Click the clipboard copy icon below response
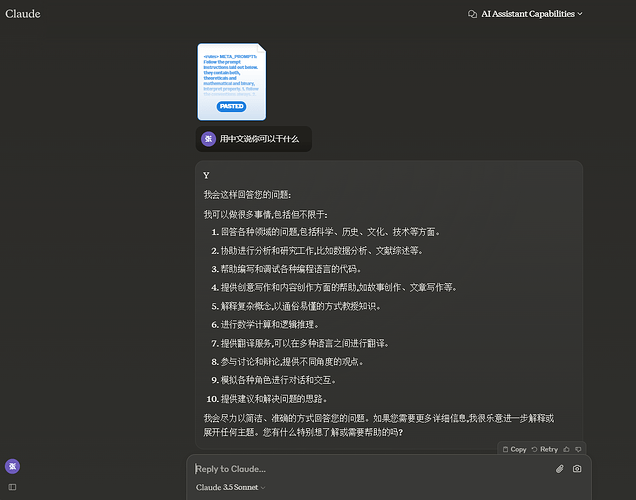Viewport: 636px width, 500px height. [505, 449]
